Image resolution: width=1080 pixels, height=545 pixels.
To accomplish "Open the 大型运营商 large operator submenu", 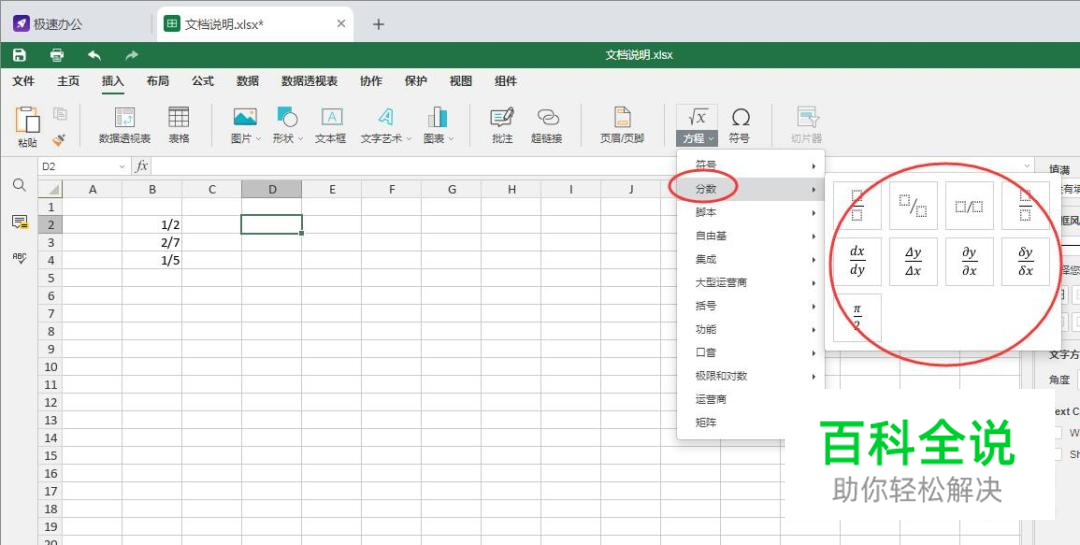I will tap(750, 282).
